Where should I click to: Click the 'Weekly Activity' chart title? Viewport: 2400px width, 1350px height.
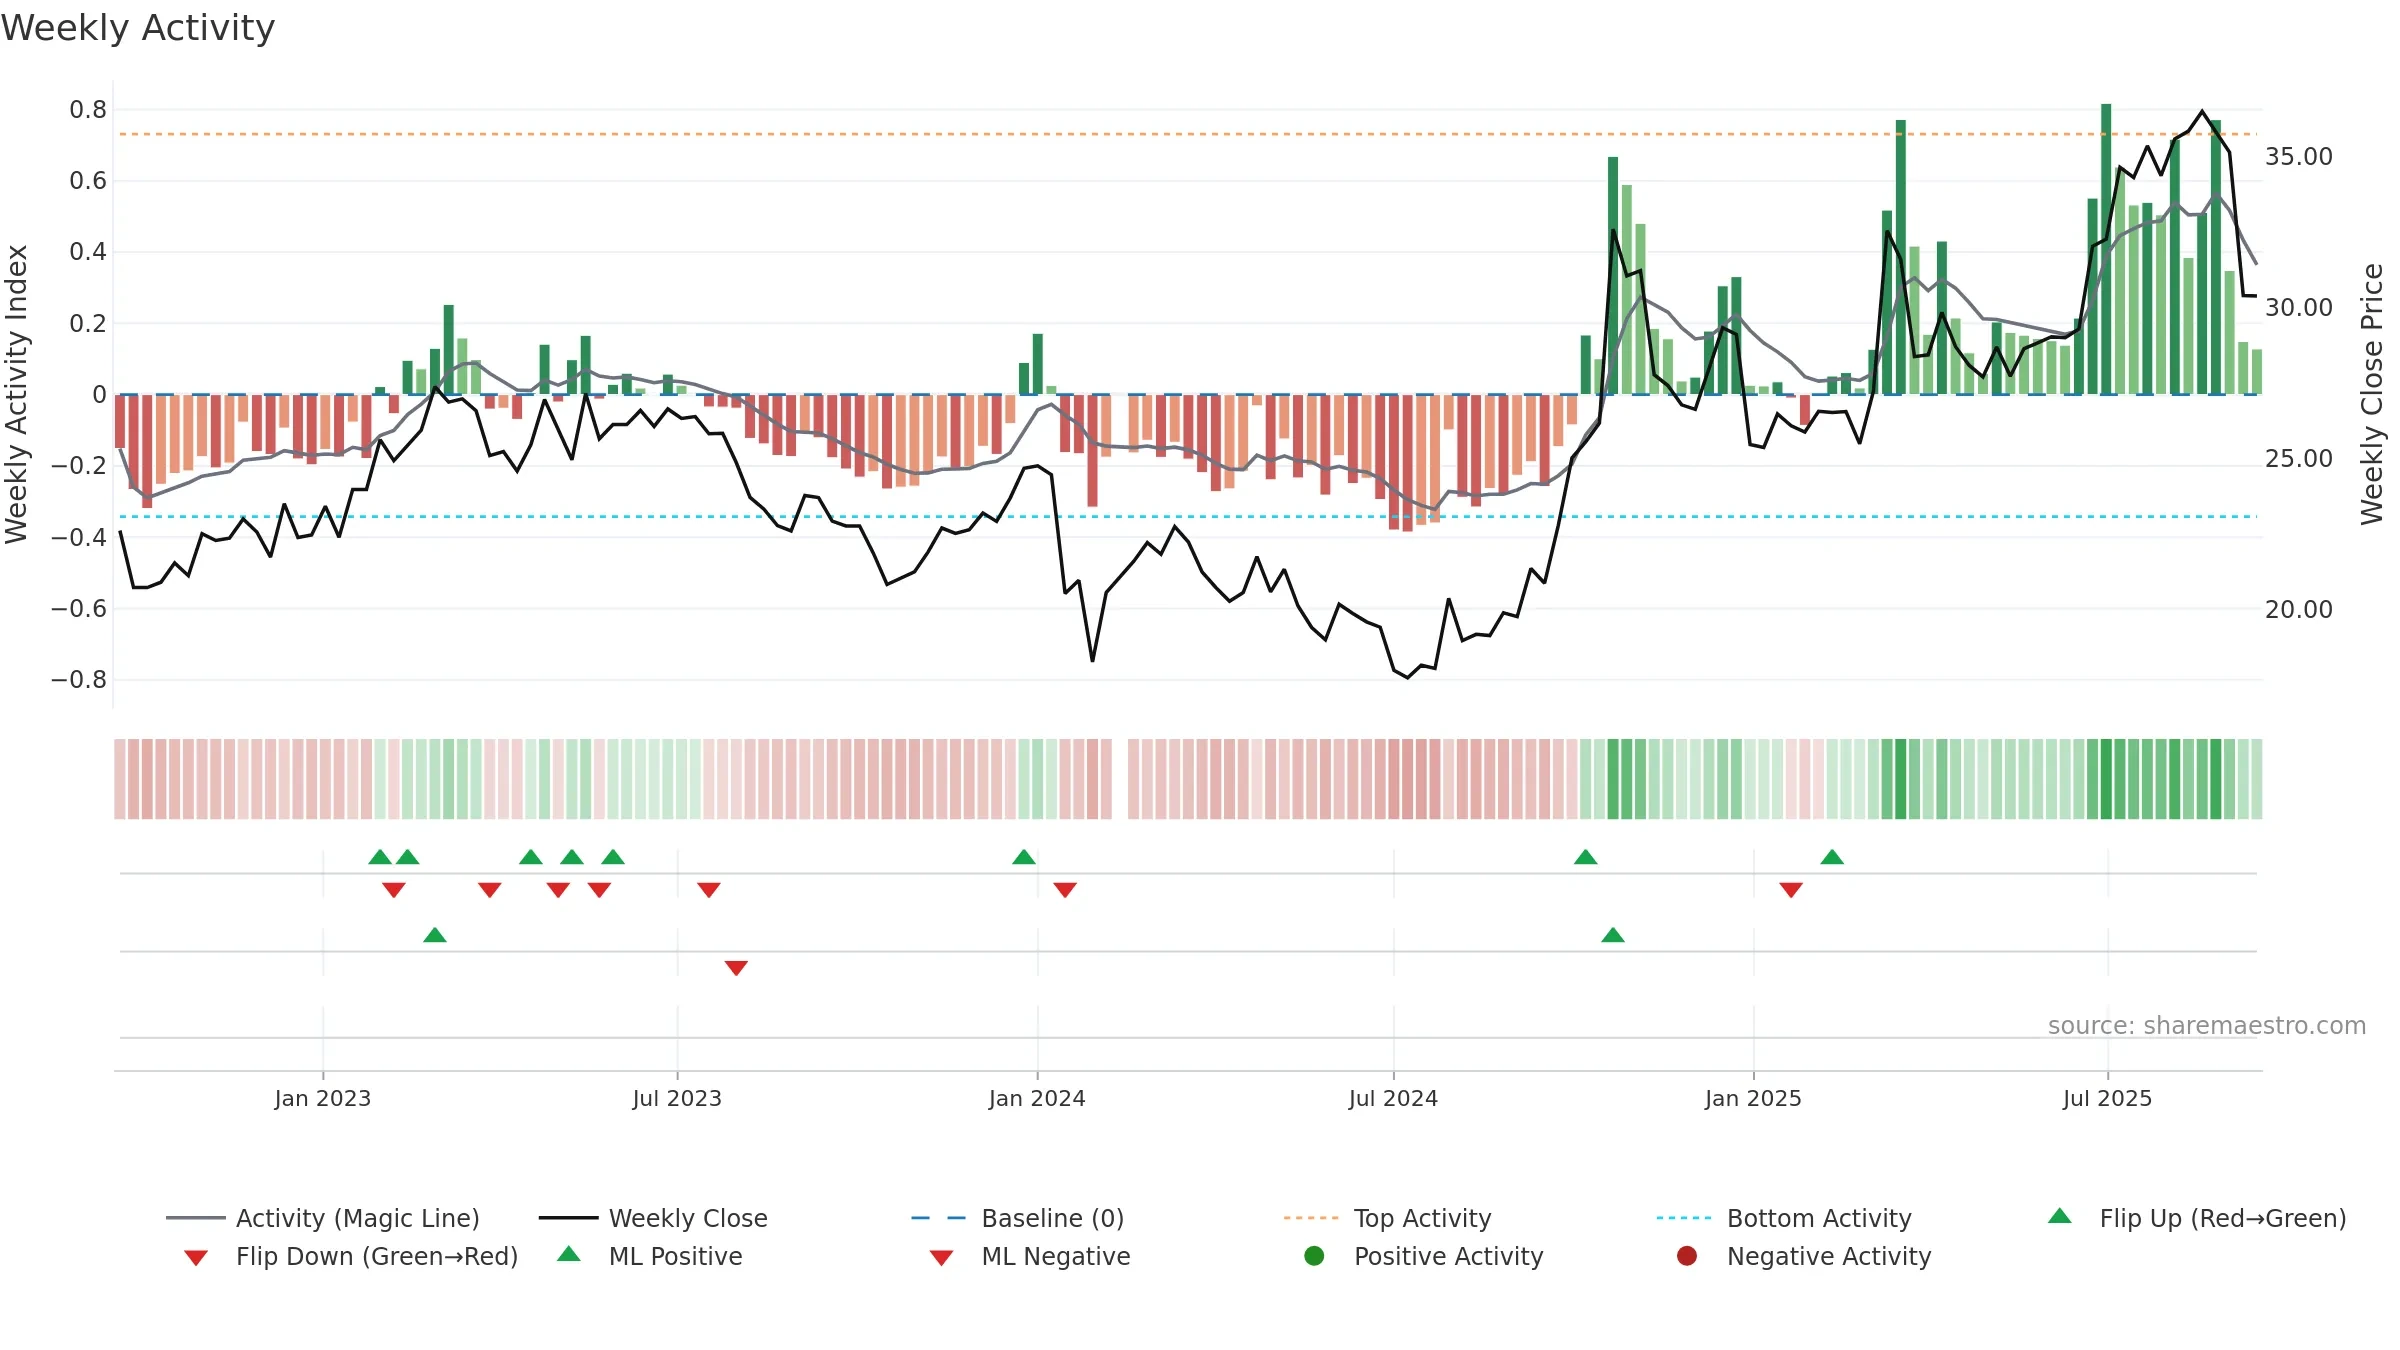pos(138,28)
